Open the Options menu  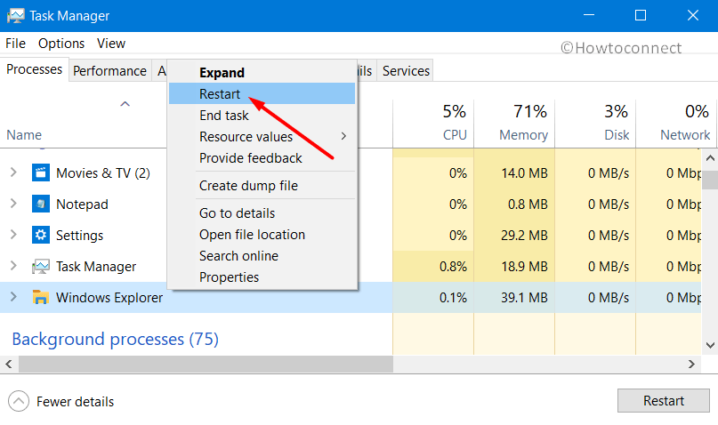coord(61,44)
